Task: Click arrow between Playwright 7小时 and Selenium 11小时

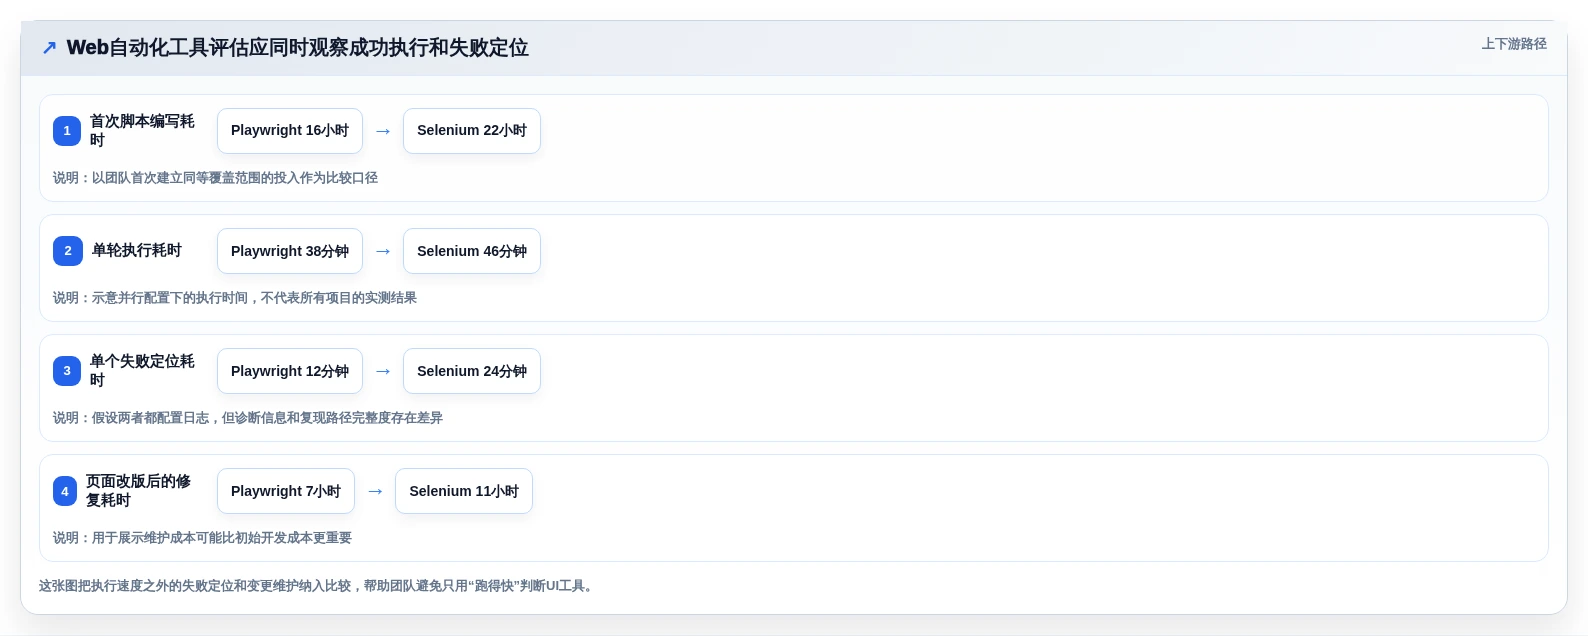Action: pyautogui.click(x=375, y=491)
